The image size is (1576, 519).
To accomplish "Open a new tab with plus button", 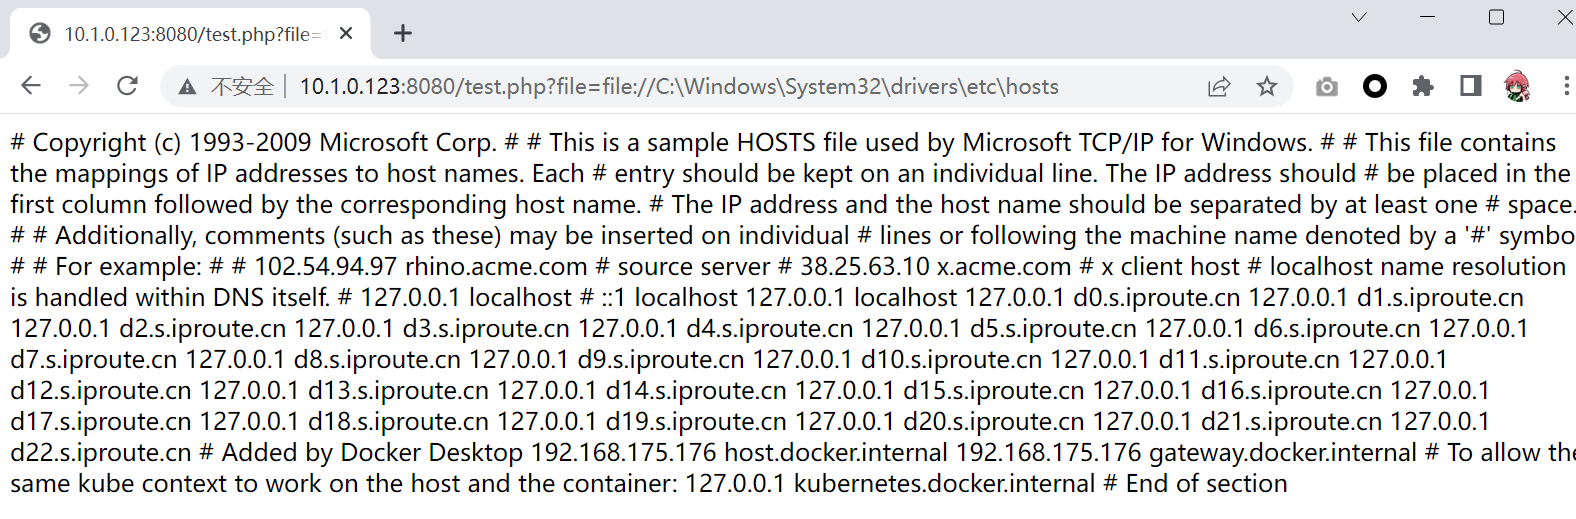I will 403,34.
